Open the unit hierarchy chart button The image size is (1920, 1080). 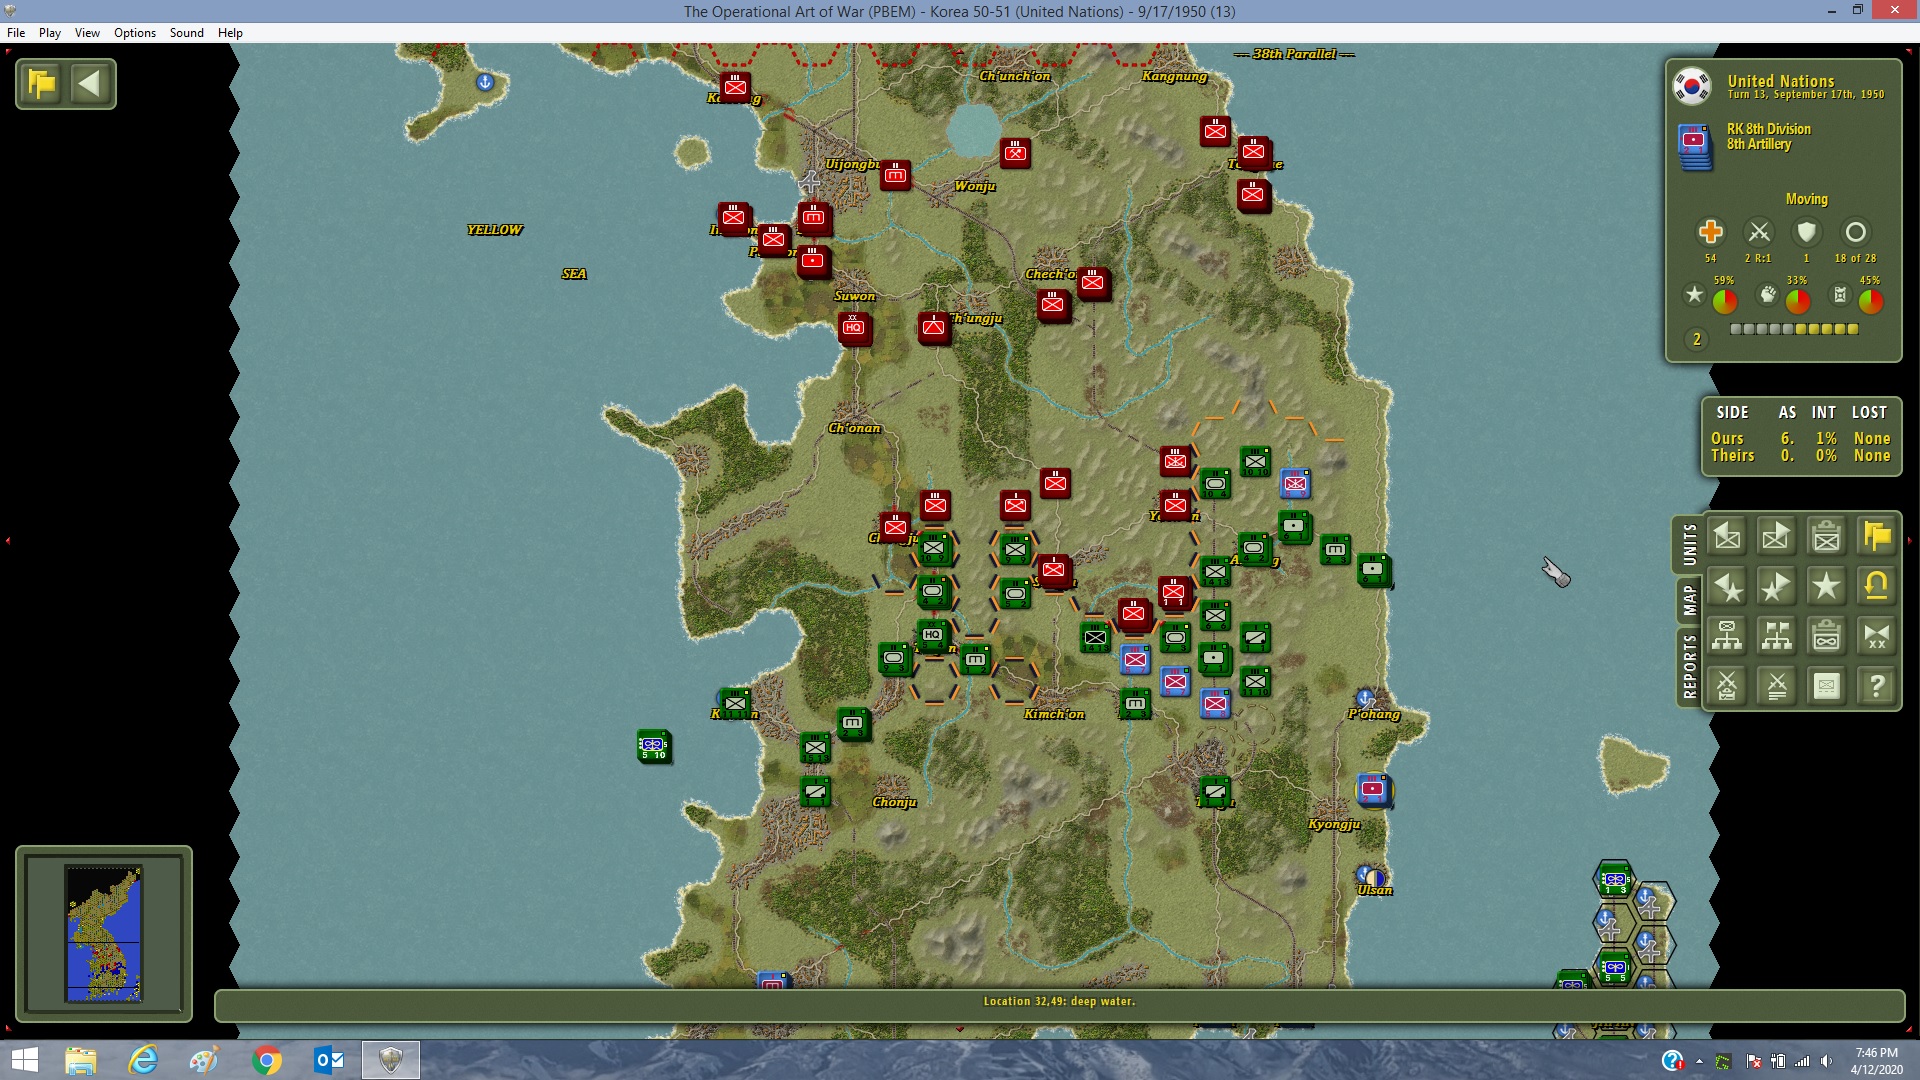point(1727,636)
